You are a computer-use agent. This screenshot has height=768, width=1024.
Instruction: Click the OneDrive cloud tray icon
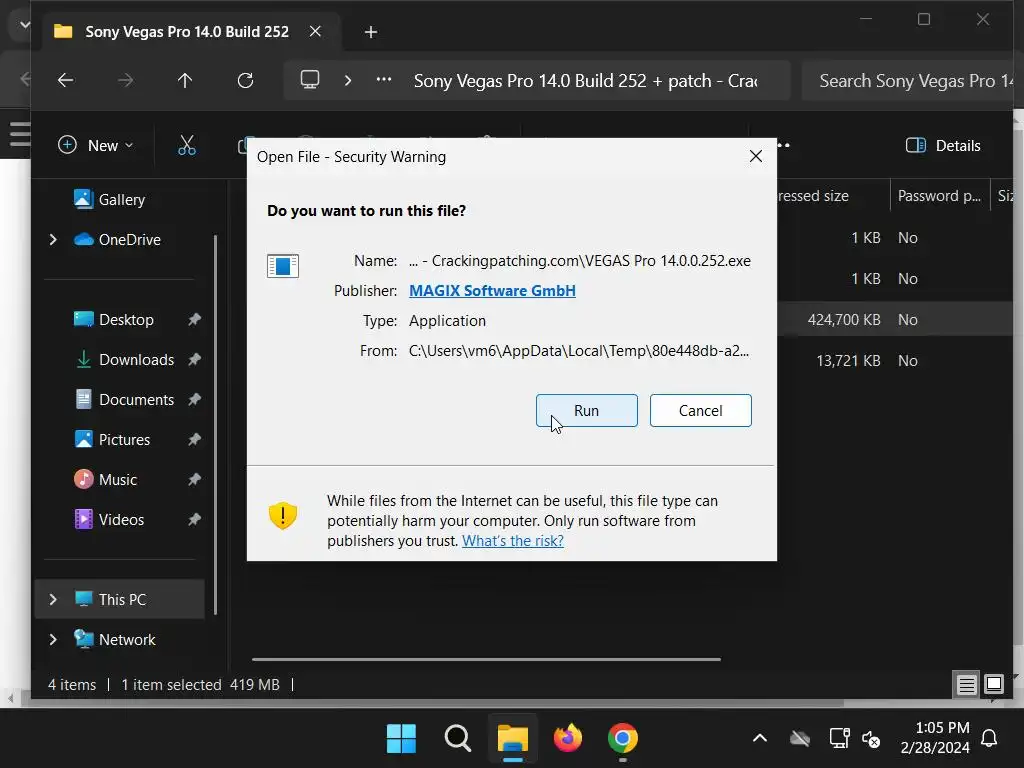coord(799,739)
